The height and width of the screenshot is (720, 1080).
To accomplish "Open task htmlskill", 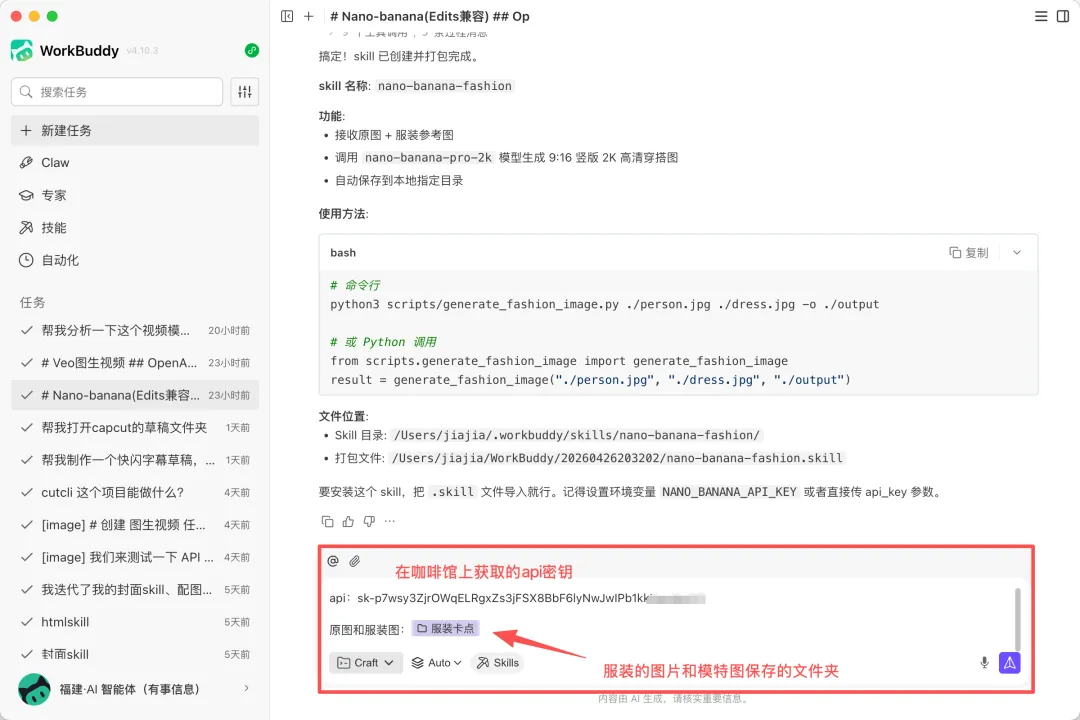I will pyautogui.click(x=134, y=622).
